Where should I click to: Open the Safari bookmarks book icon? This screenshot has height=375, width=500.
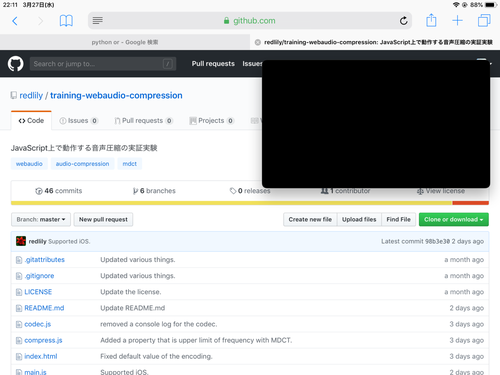click(66, 21)
